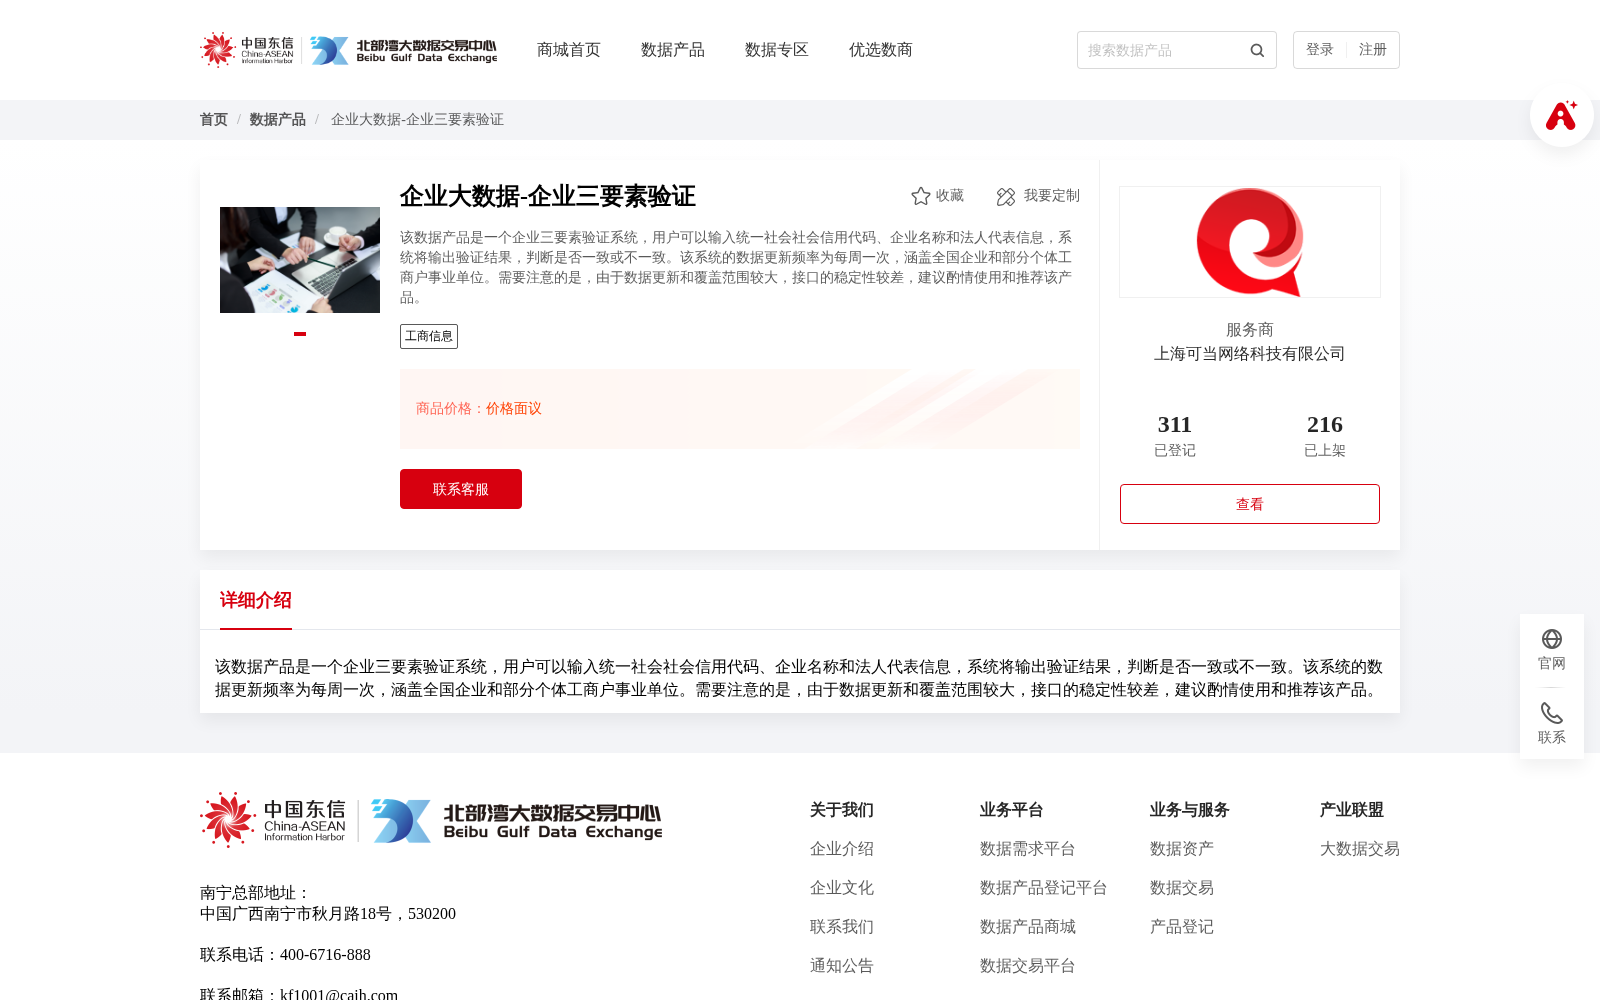Click the 首页 breadcrumb

[x=214, y=119]
